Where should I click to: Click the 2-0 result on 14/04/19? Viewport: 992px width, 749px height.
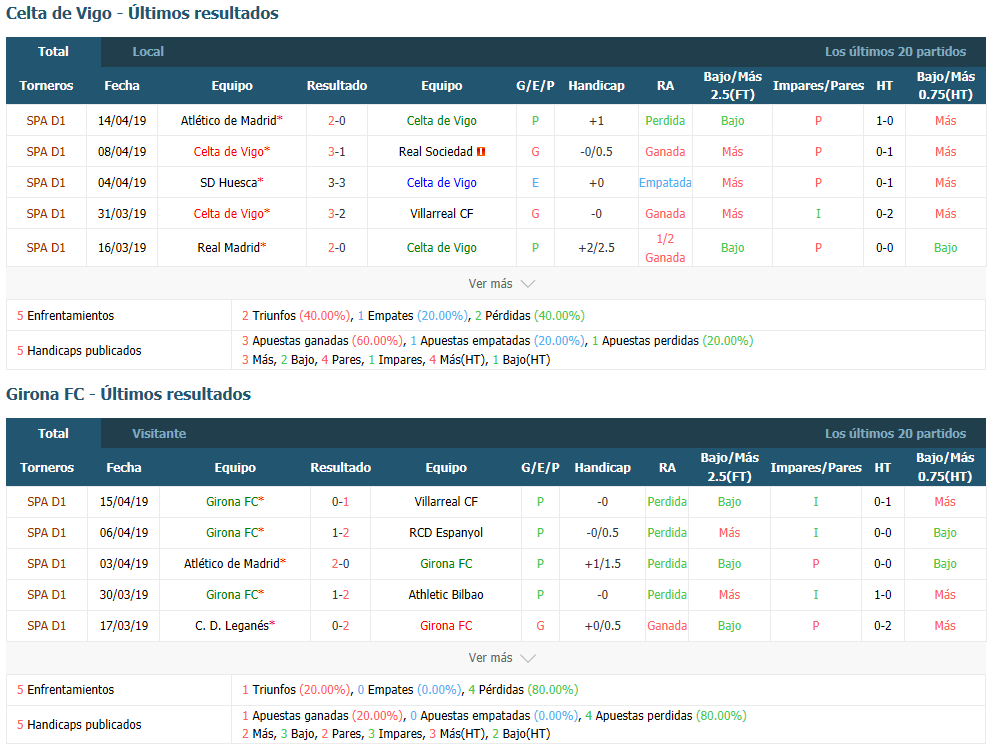(x=337, y=121)
